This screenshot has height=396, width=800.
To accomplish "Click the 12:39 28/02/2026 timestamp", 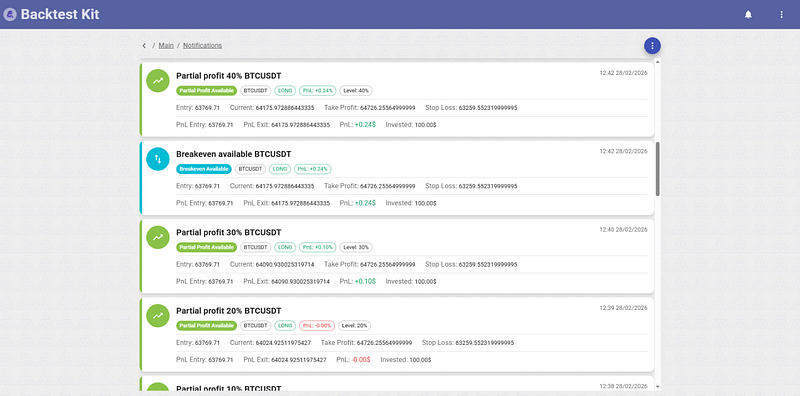I will 623,308.
